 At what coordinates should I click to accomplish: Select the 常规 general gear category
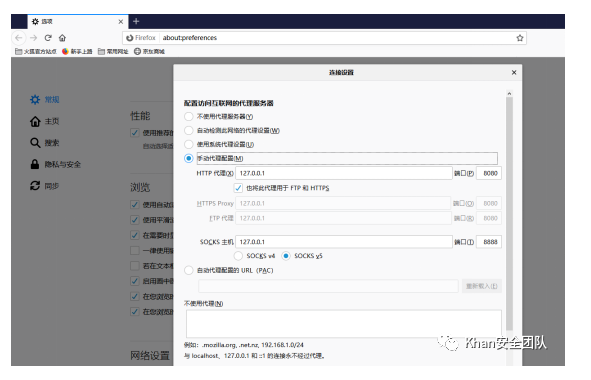click(44, 100)
